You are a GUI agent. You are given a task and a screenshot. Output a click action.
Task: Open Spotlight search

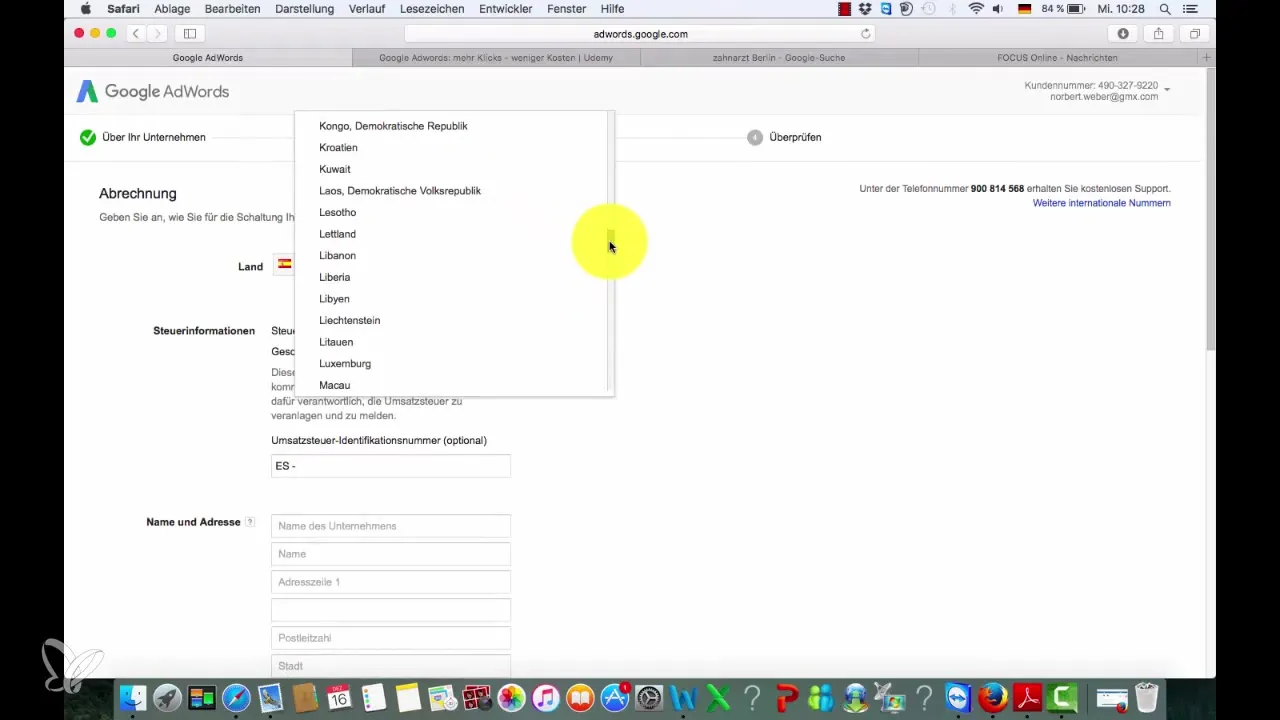(1165, 9)
